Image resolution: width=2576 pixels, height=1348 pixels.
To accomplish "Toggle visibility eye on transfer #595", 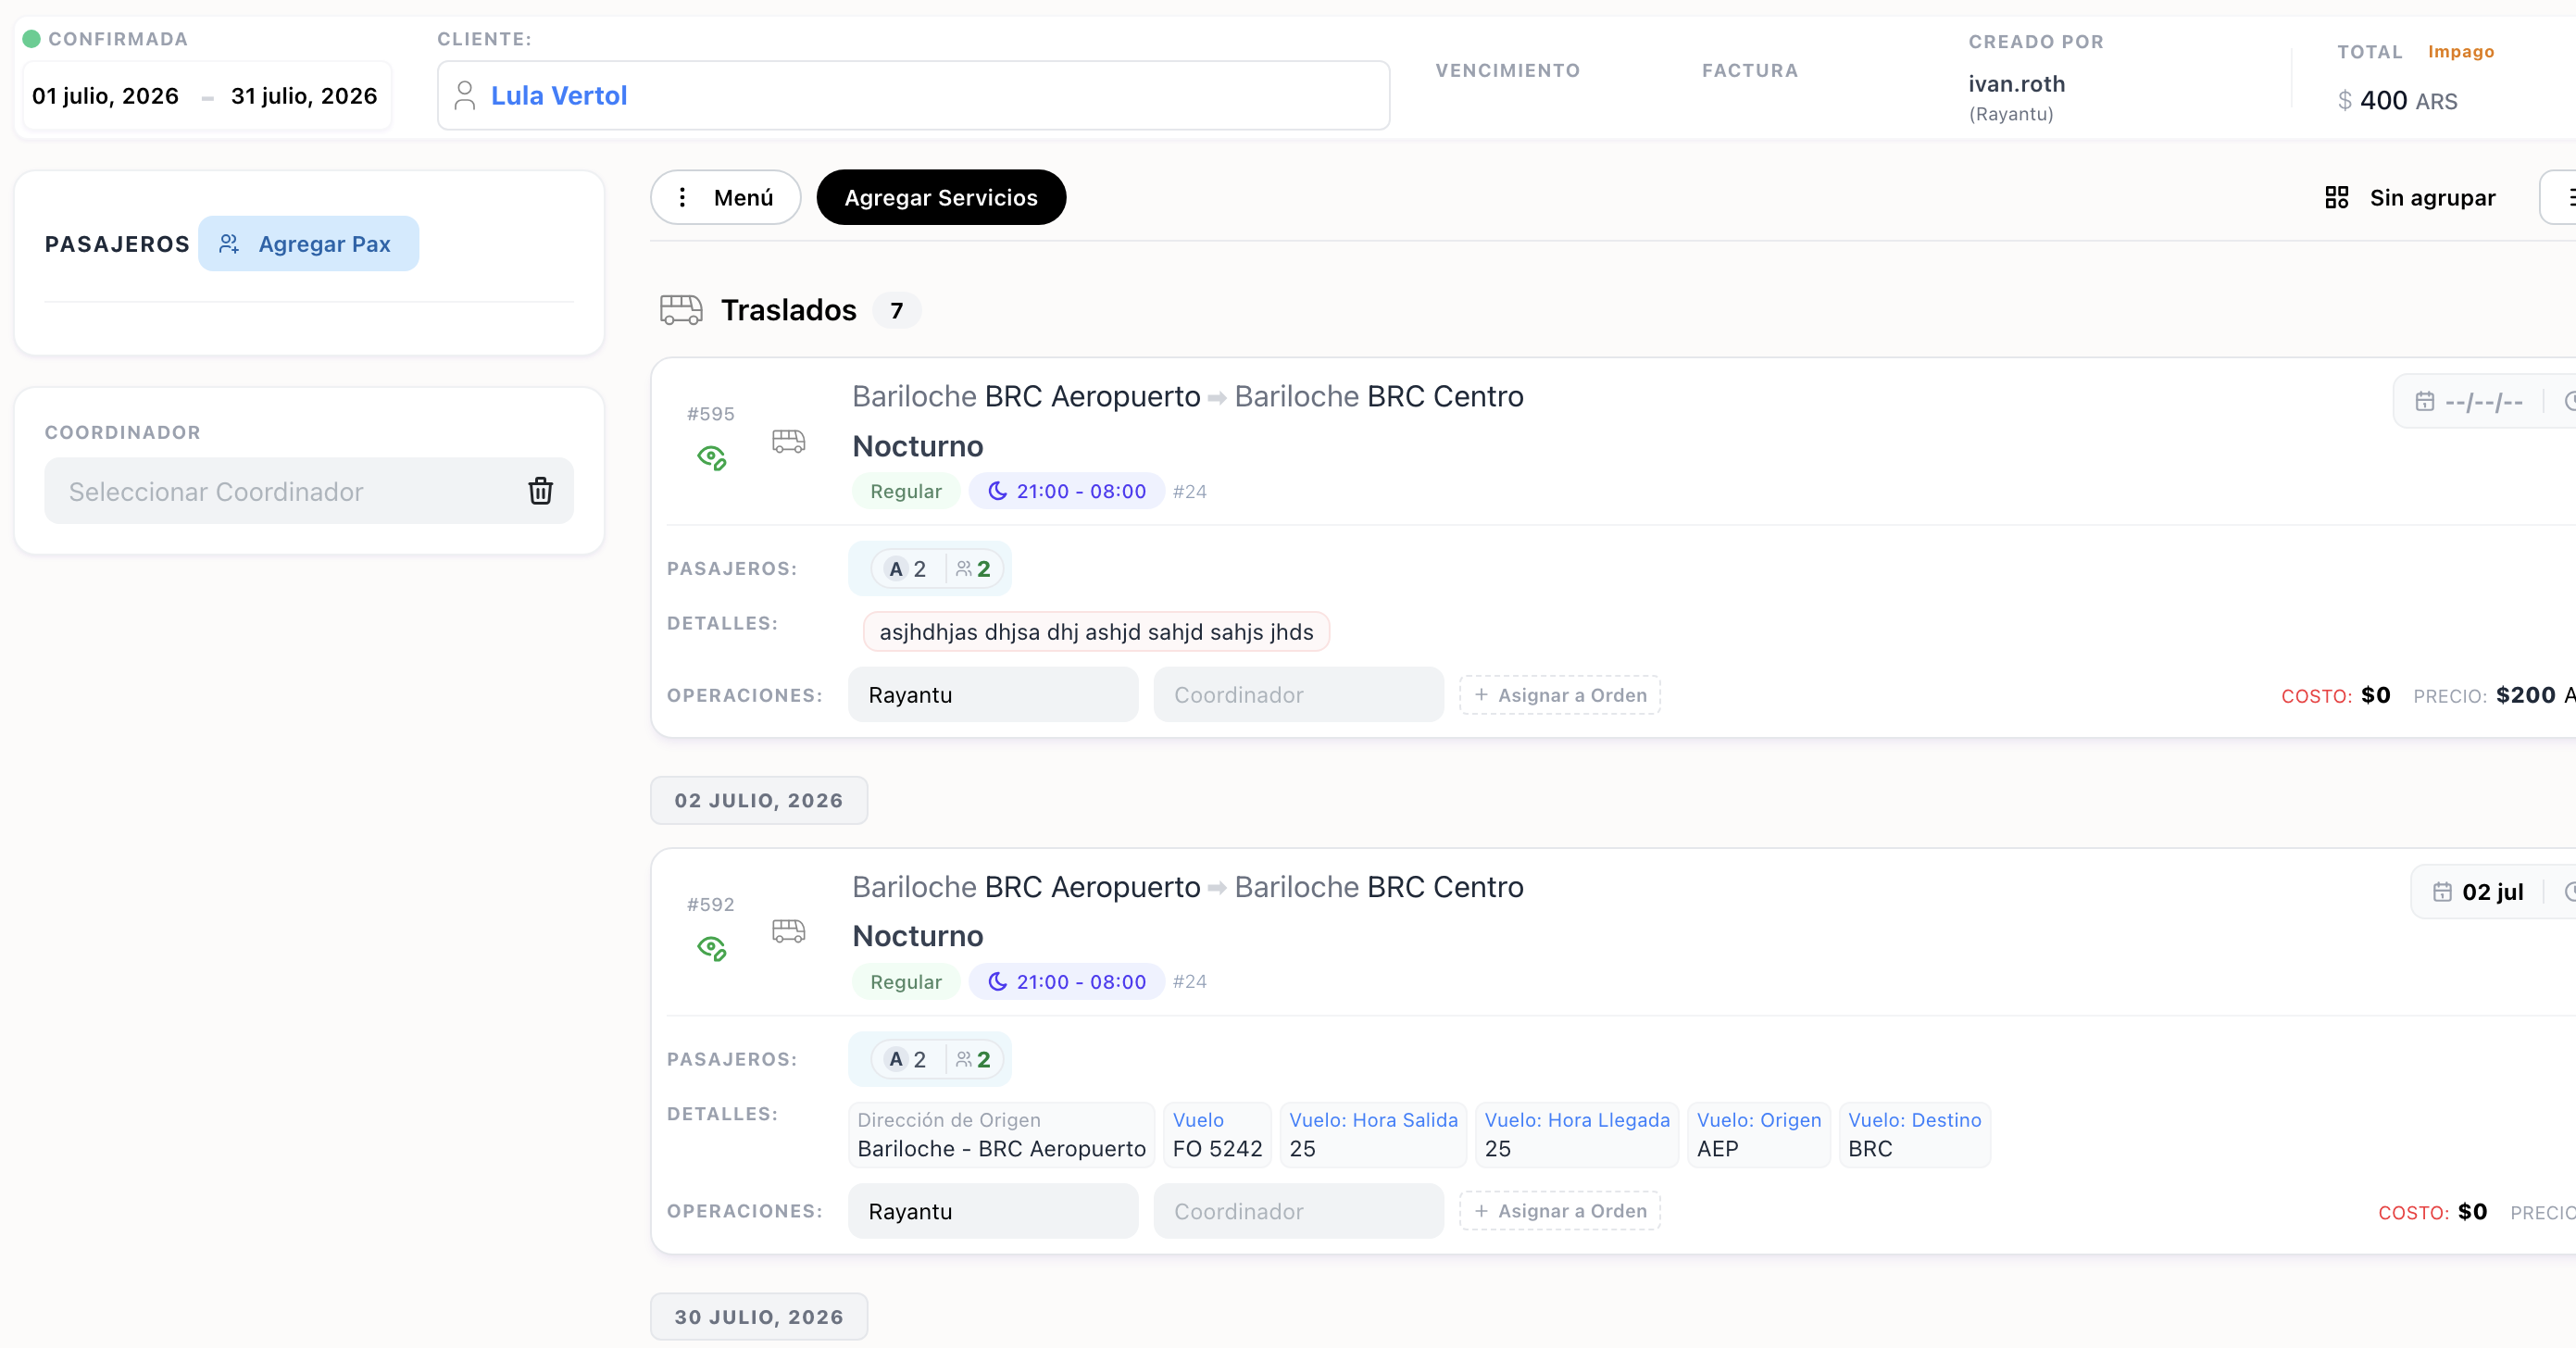I will 711,458.
